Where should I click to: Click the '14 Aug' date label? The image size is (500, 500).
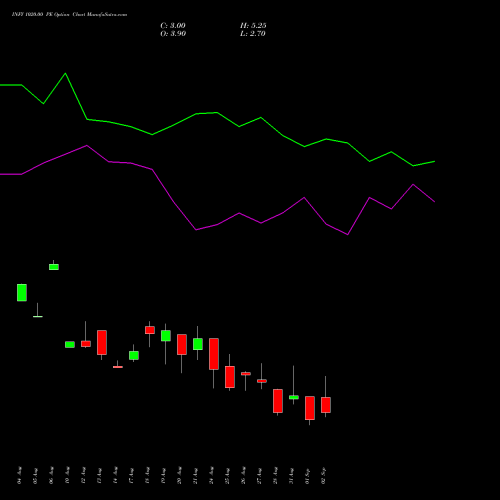(115, 476)
